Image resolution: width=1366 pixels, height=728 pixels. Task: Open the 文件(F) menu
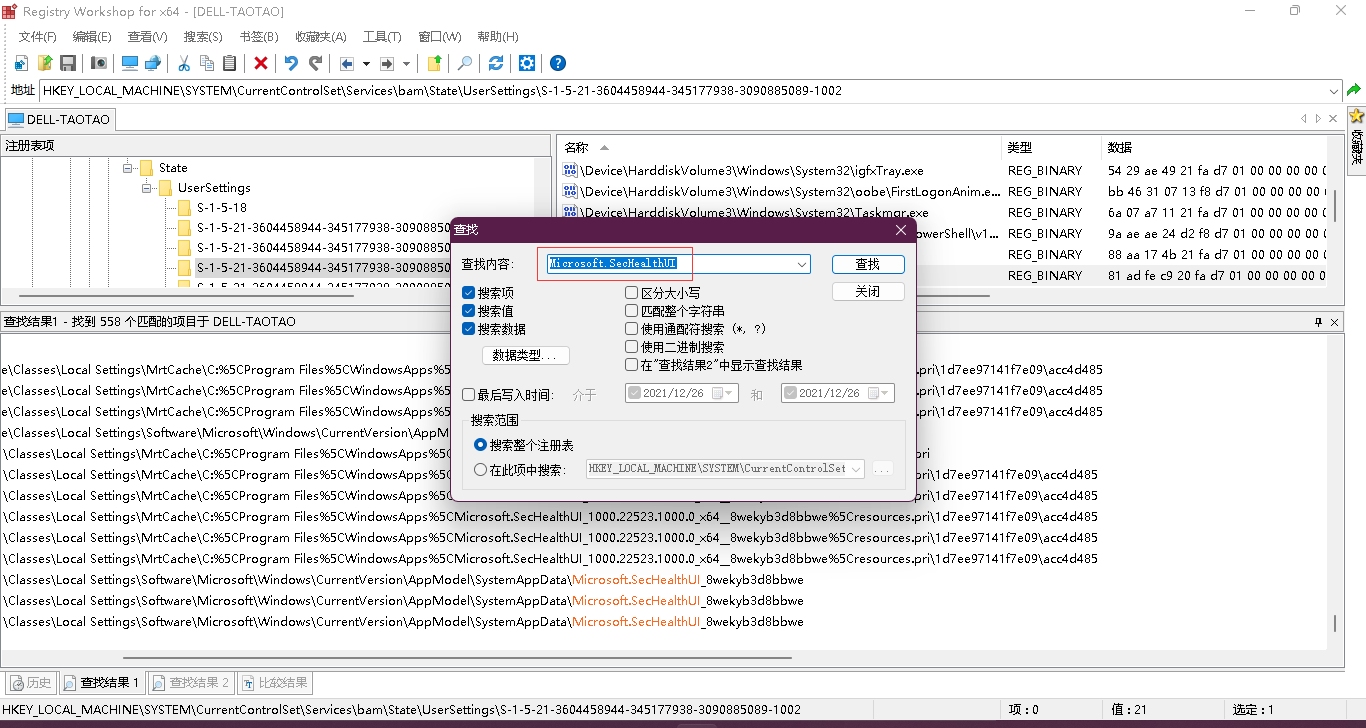pyautogui.click(x=38, y=37)
